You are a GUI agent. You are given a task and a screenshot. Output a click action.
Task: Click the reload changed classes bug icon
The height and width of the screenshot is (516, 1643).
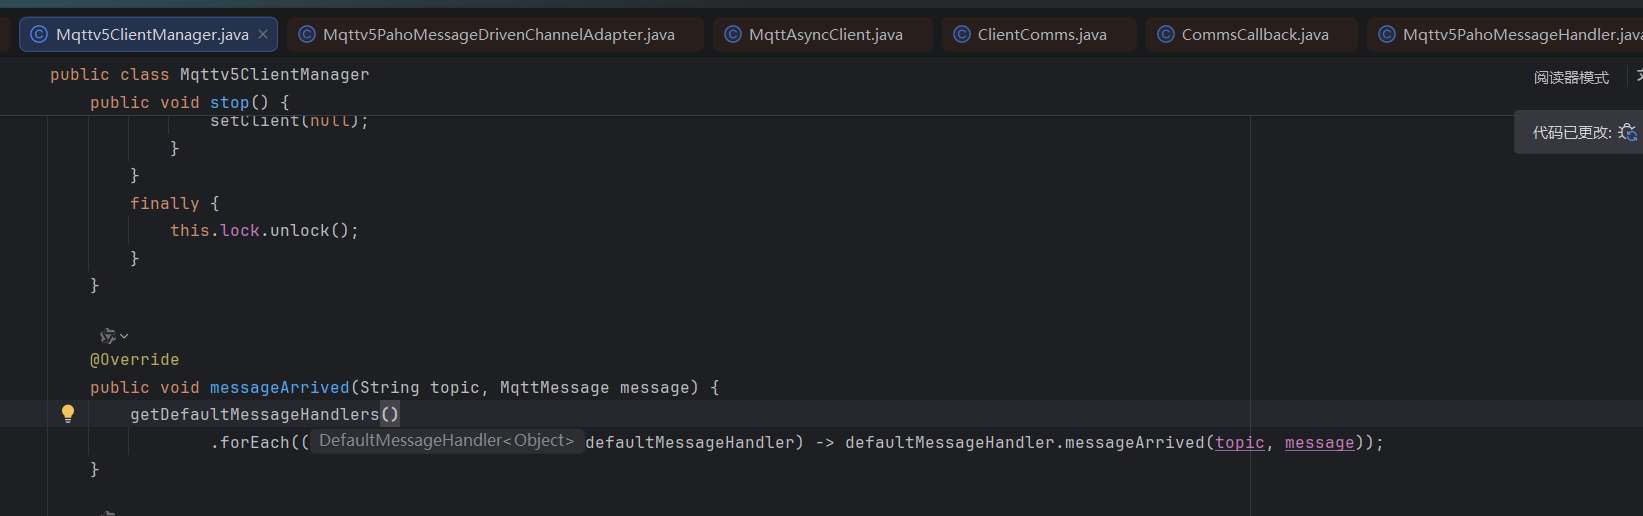(1627, 132)
